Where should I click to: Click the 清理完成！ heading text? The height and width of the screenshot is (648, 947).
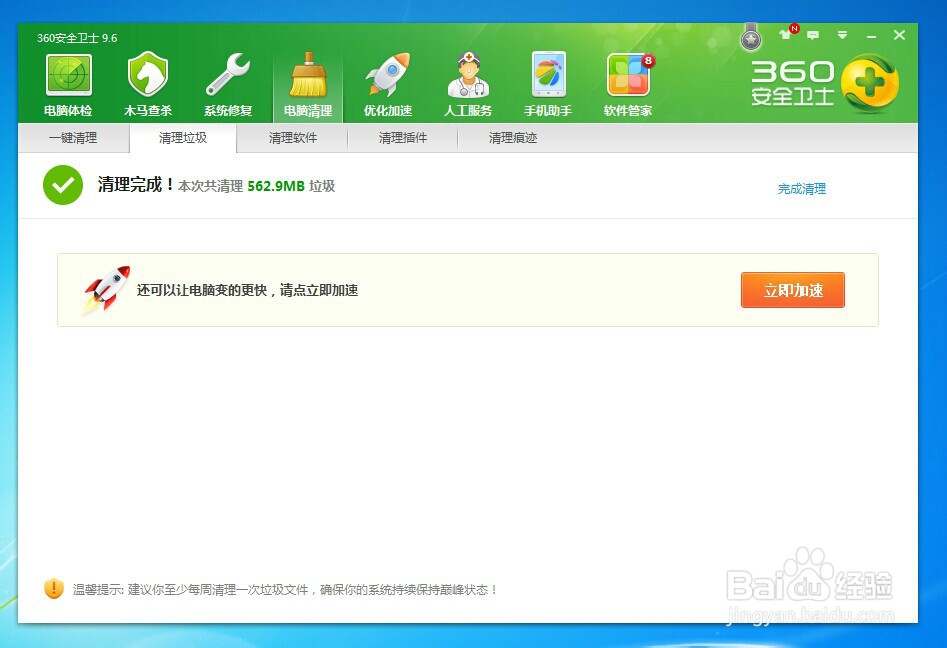point(136,184)
